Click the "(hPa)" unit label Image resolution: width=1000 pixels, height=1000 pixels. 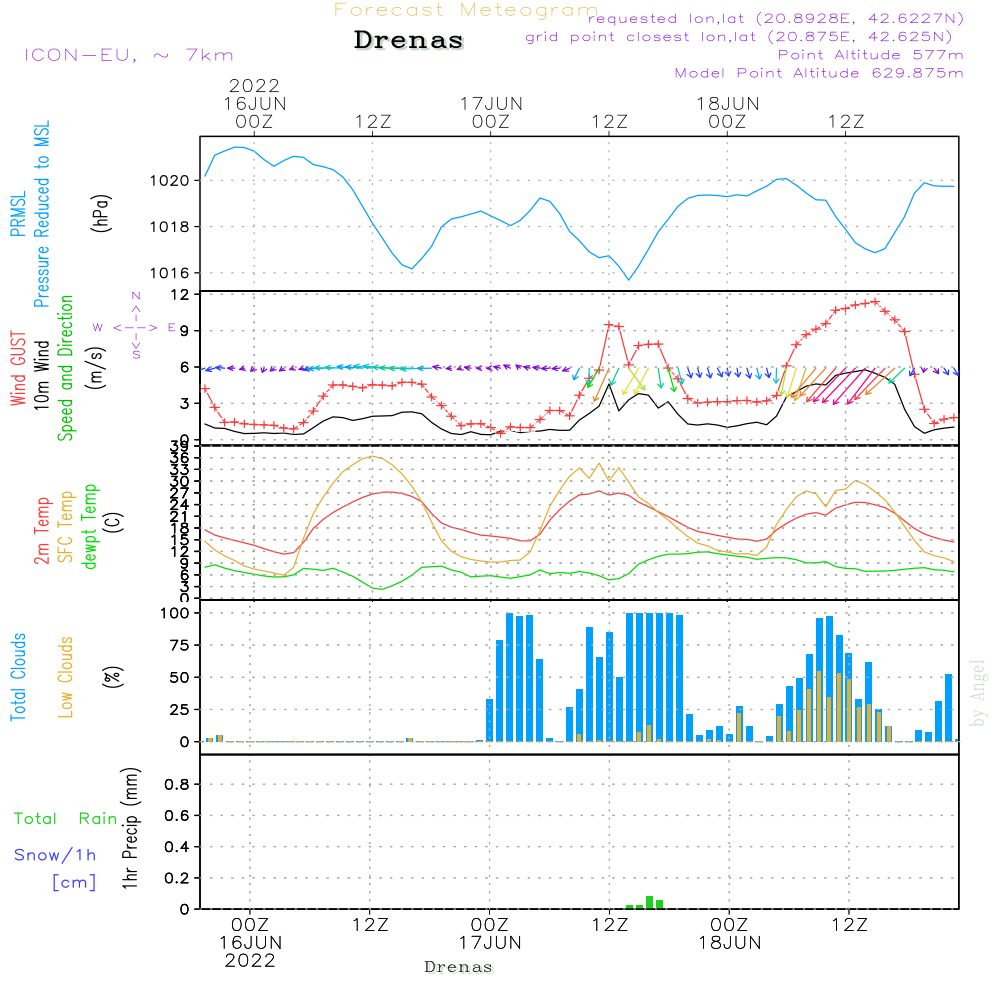click(x=101, y=213)
